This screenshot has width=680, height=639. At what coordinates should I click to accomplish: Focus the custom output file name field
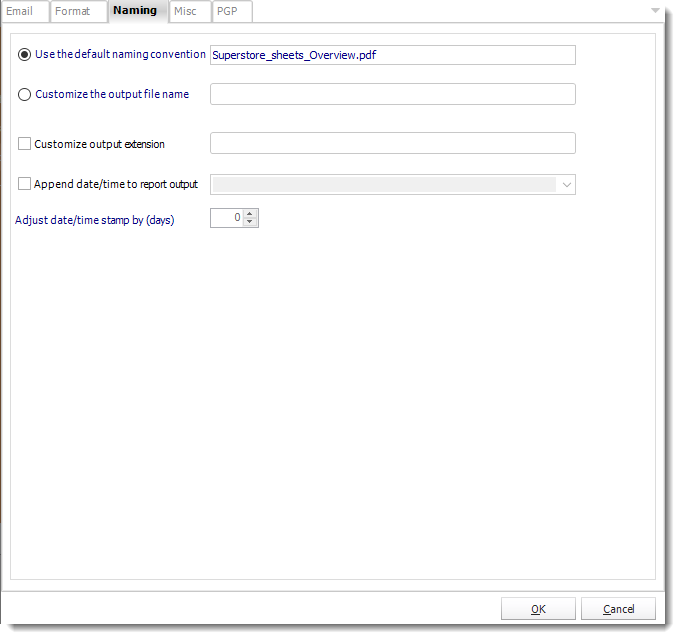pyautogui.click(x=392, y=94)
